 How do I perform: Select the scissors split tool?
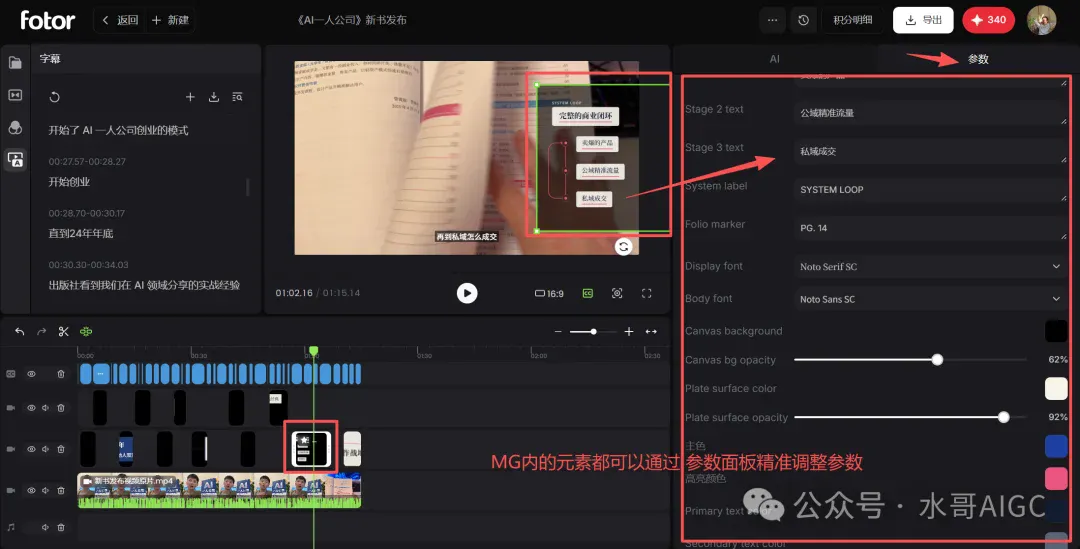63,331
